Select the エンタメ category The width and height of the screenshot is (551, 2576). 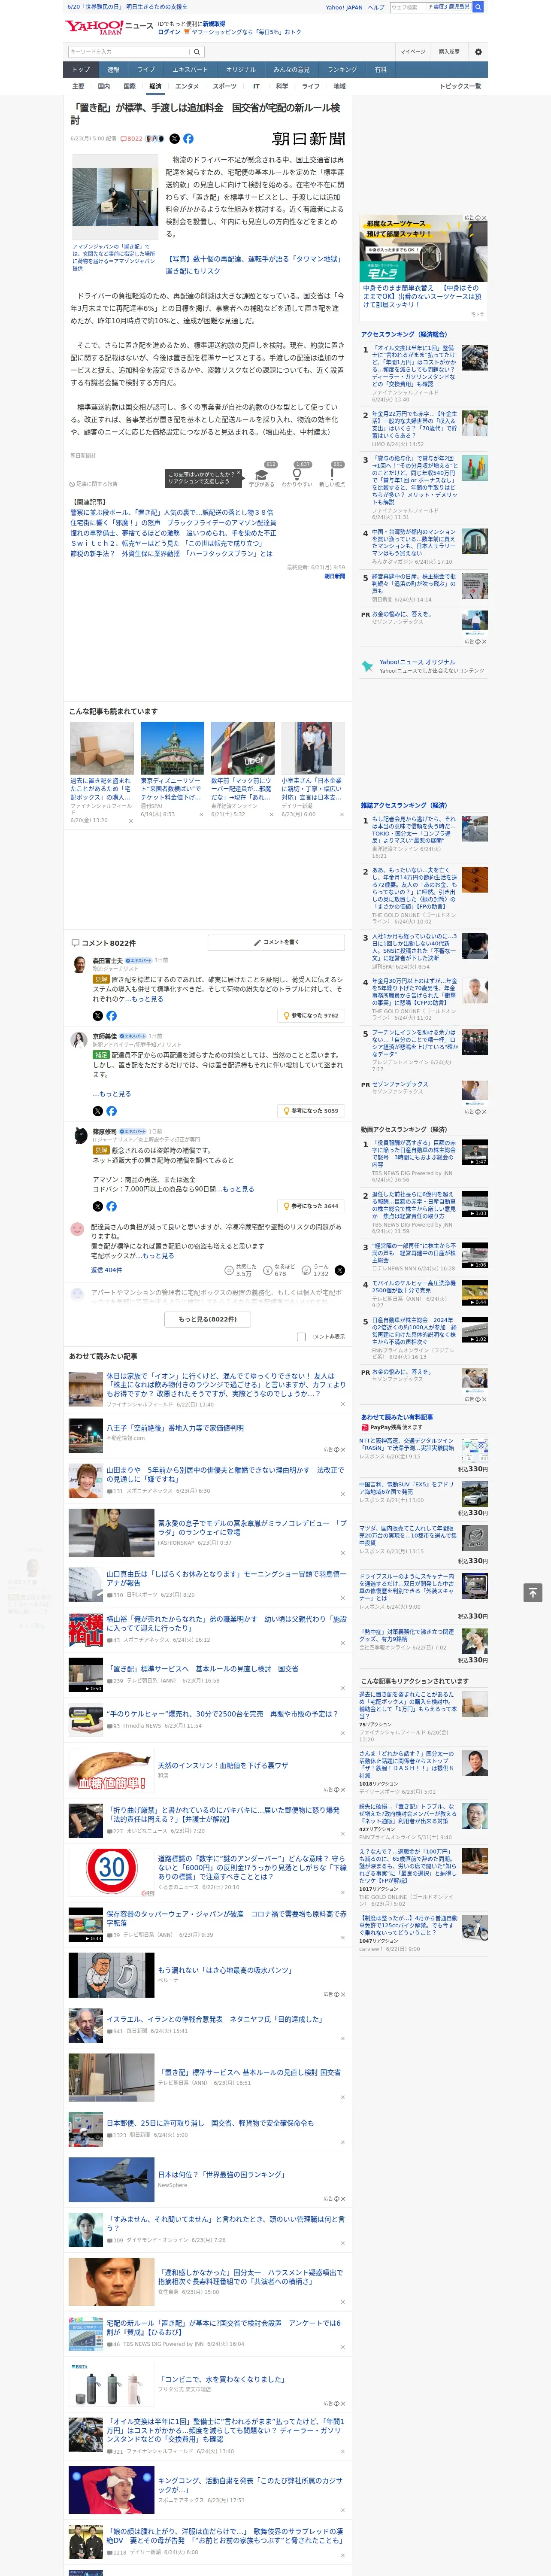187,86
